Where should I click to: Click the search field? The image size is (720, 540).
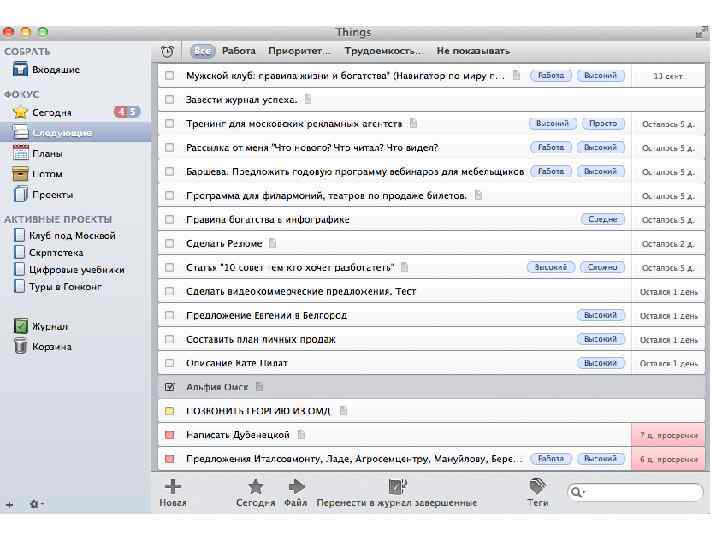tap(636, 492)
